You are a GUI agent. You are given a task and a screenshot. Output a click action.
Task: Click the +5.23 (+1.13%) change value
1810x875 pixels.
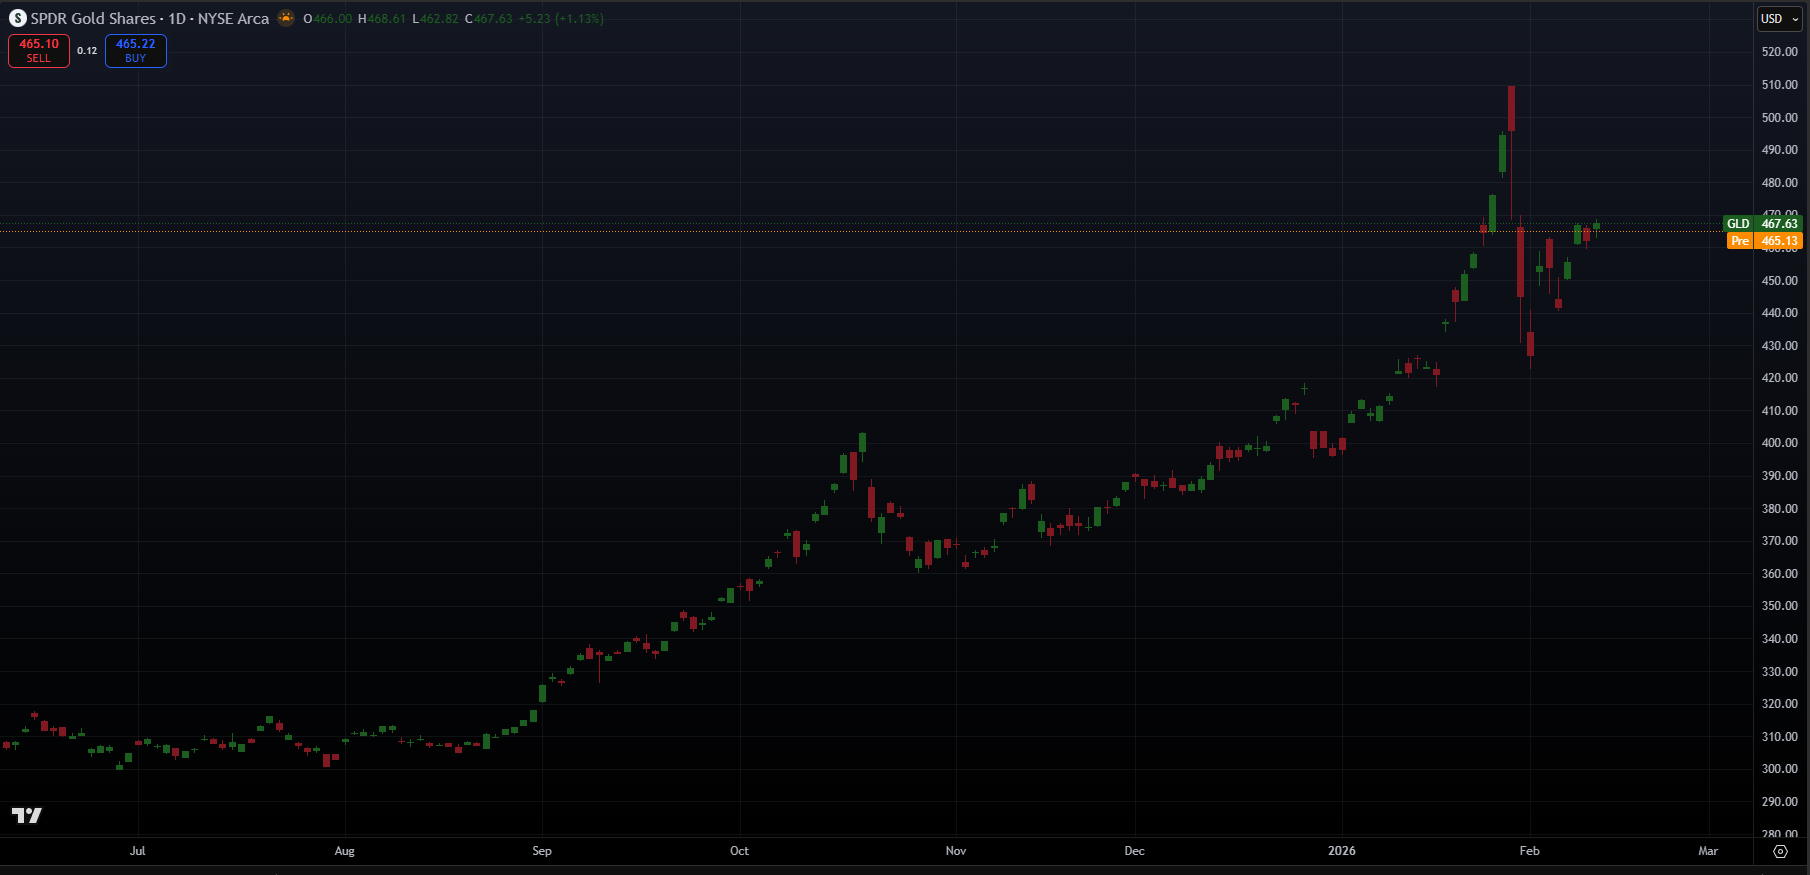pos(561,19)
